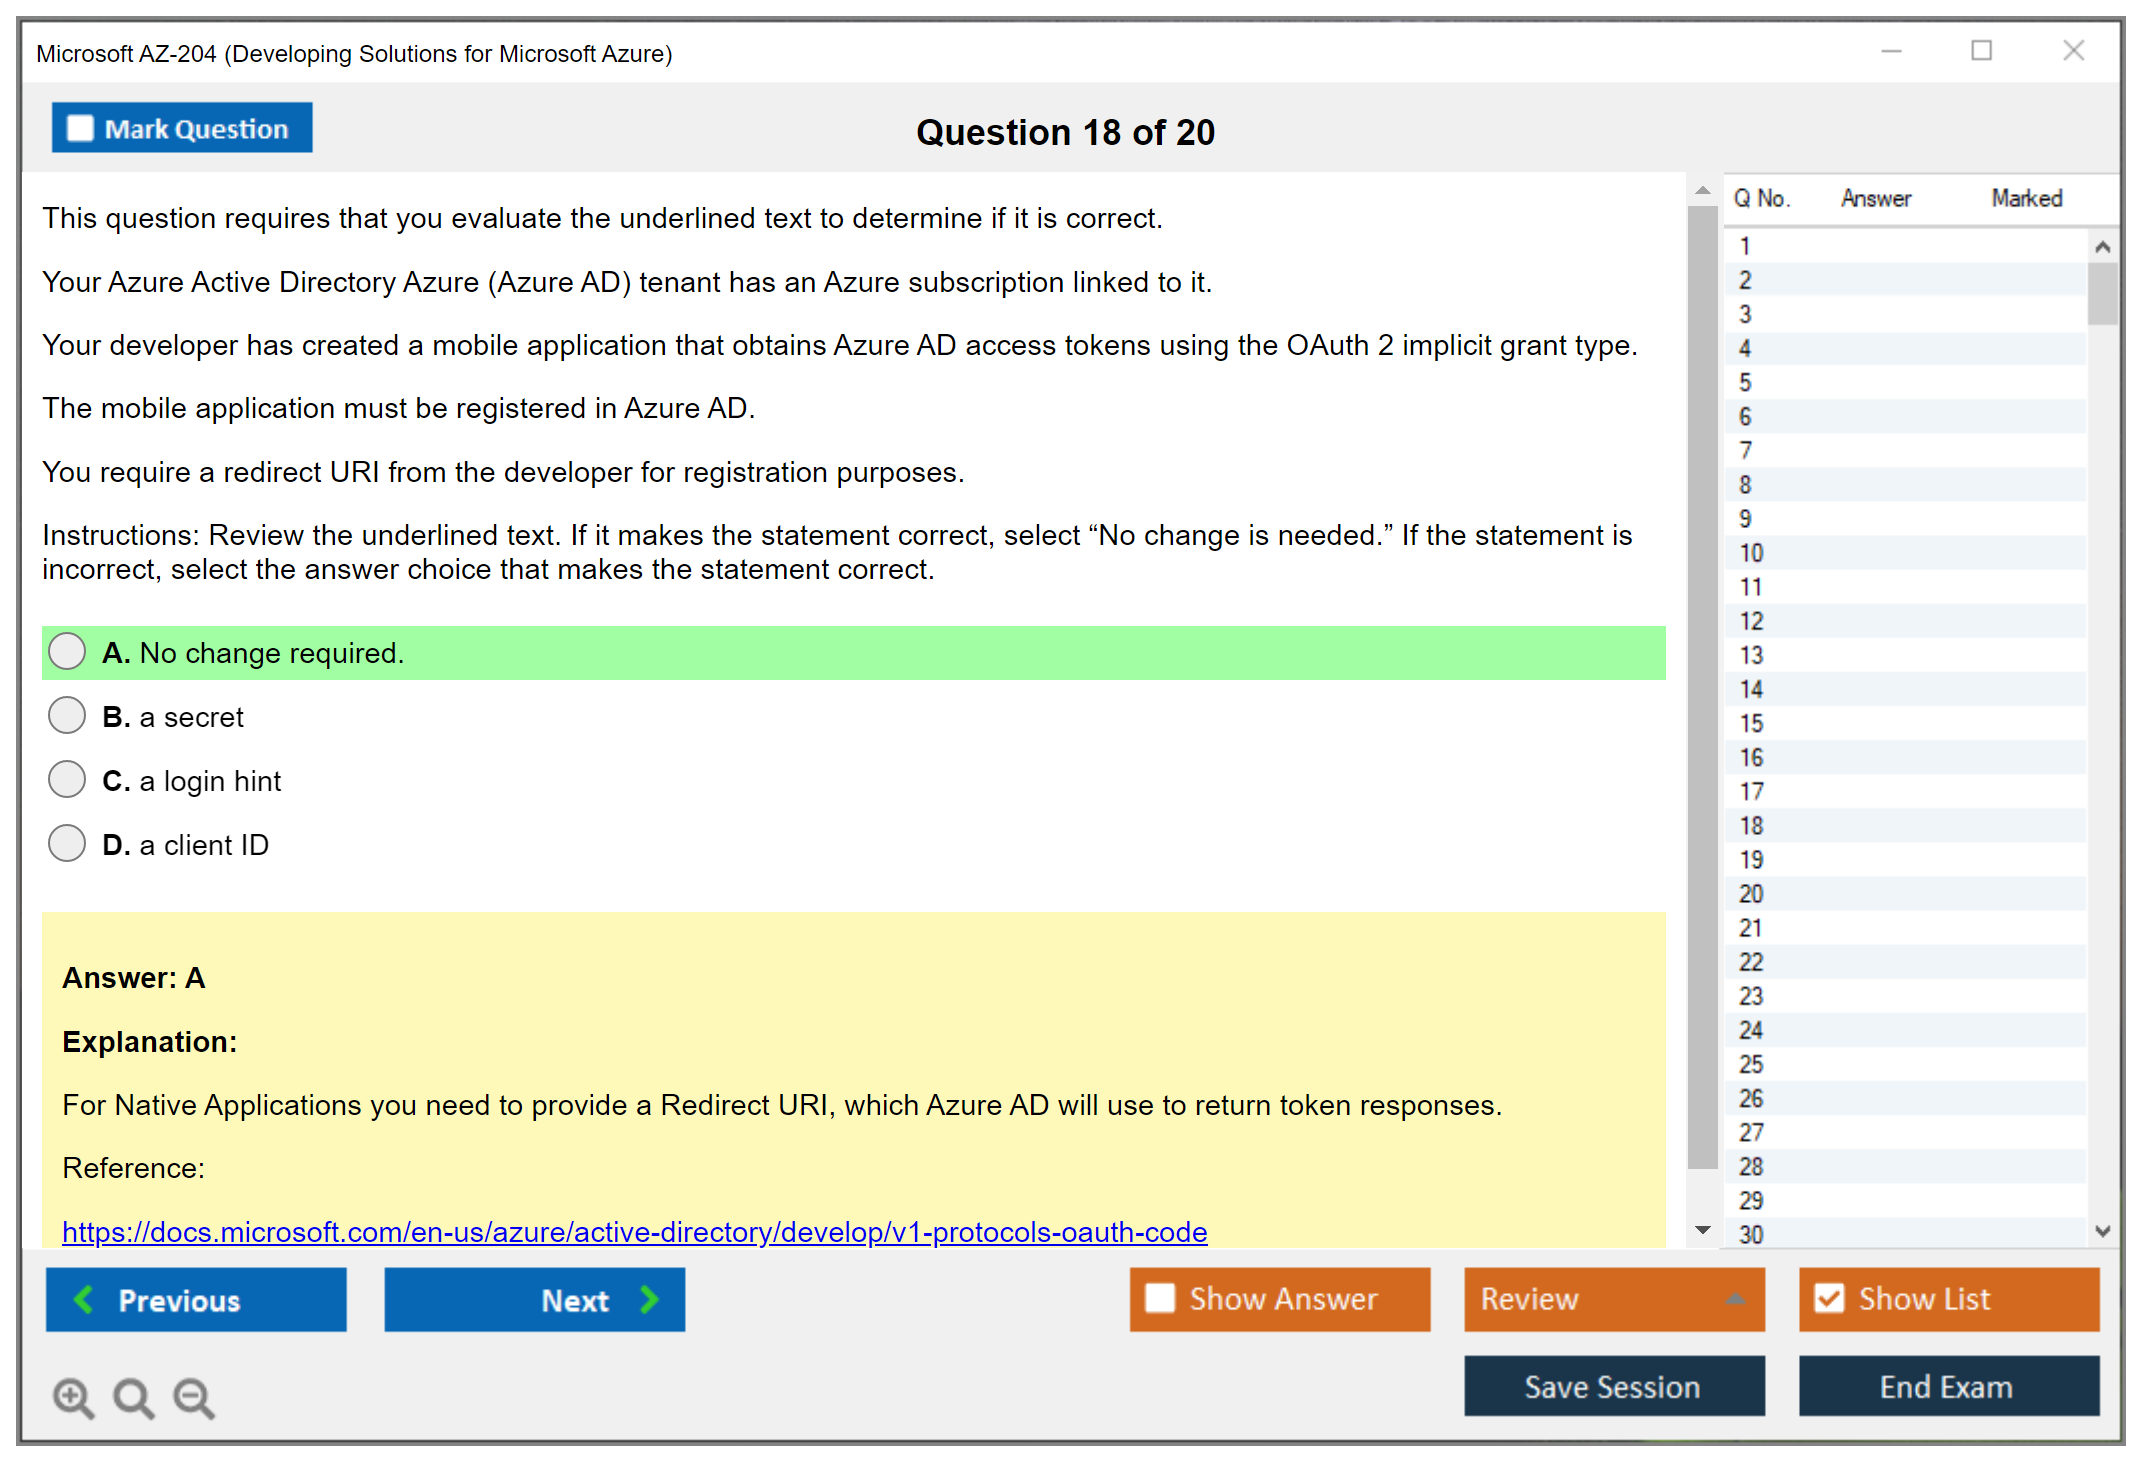Click question pane scroll-down arrow
This screenshot has height=1470, width=2150.
(x=1703, y=1230)
